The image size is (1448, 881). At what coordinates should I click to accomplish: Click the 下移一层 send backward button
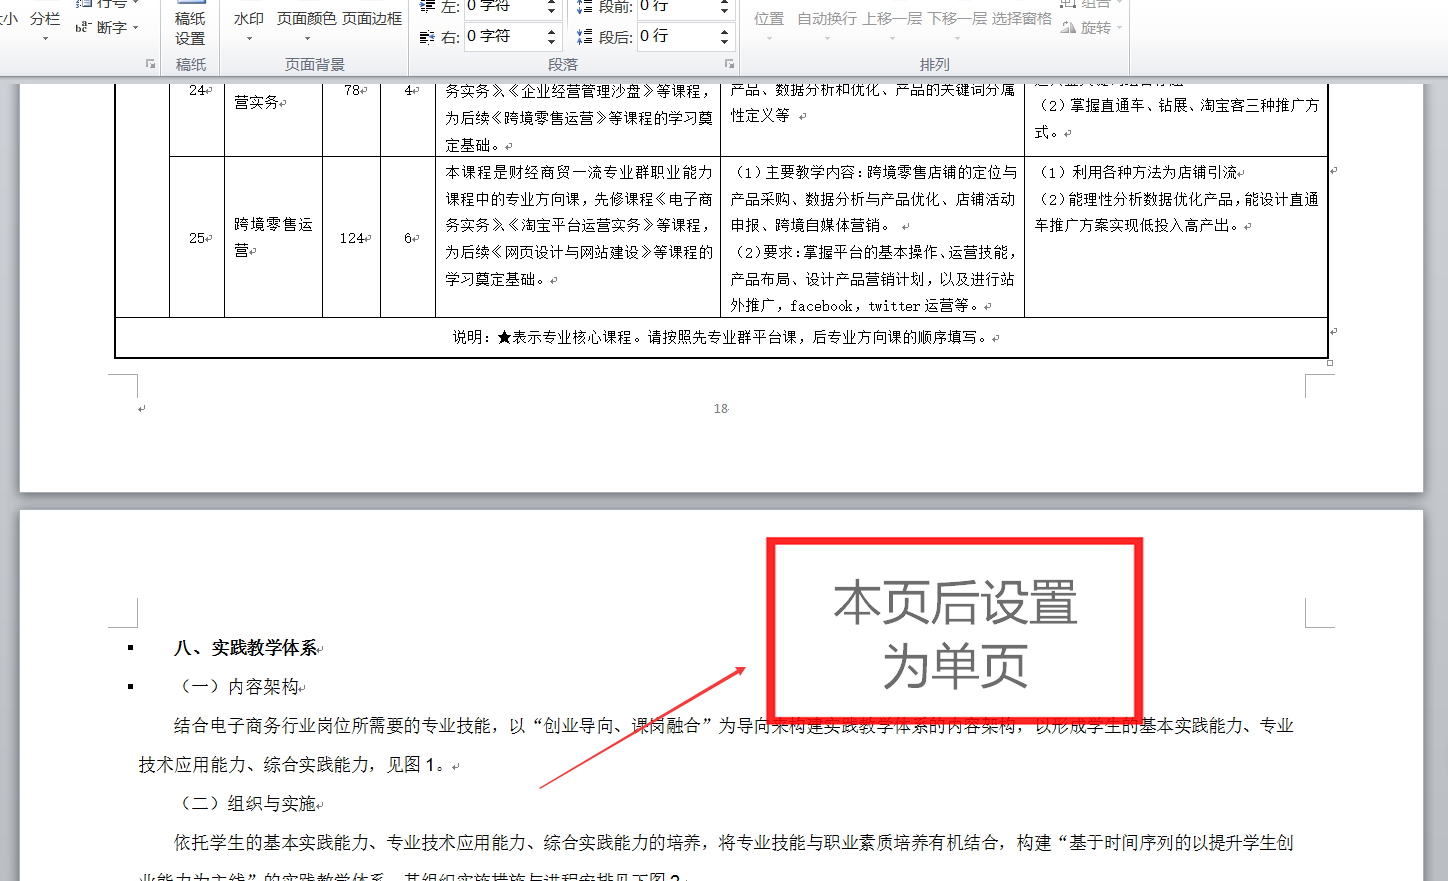coord(957,25)
